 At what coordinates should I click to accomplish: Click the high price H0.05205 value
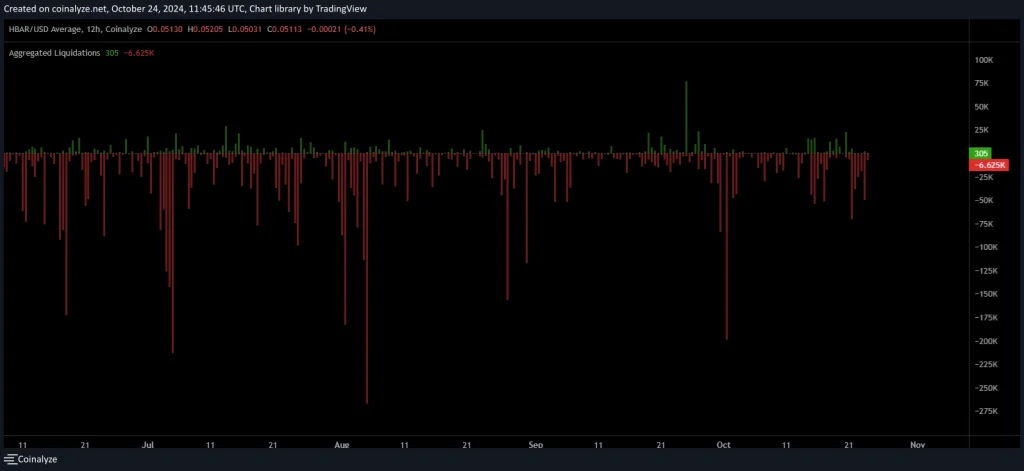point(205,29)
